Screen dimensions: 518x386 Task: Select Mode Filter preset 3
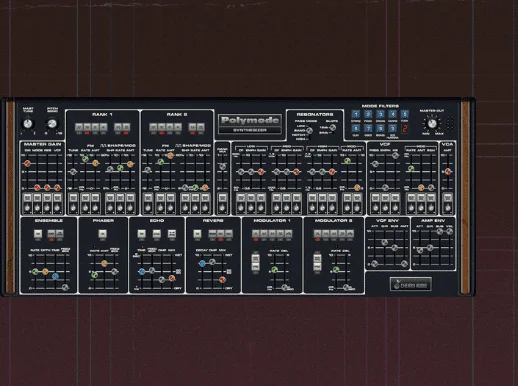tap(380, 114)
